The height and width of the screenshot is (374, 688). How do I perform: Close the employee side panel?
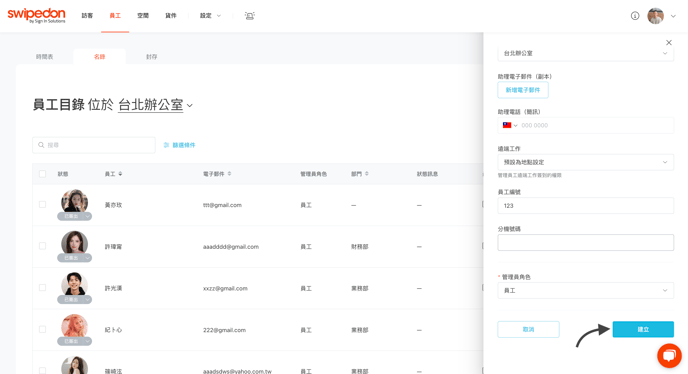(669, 43)
